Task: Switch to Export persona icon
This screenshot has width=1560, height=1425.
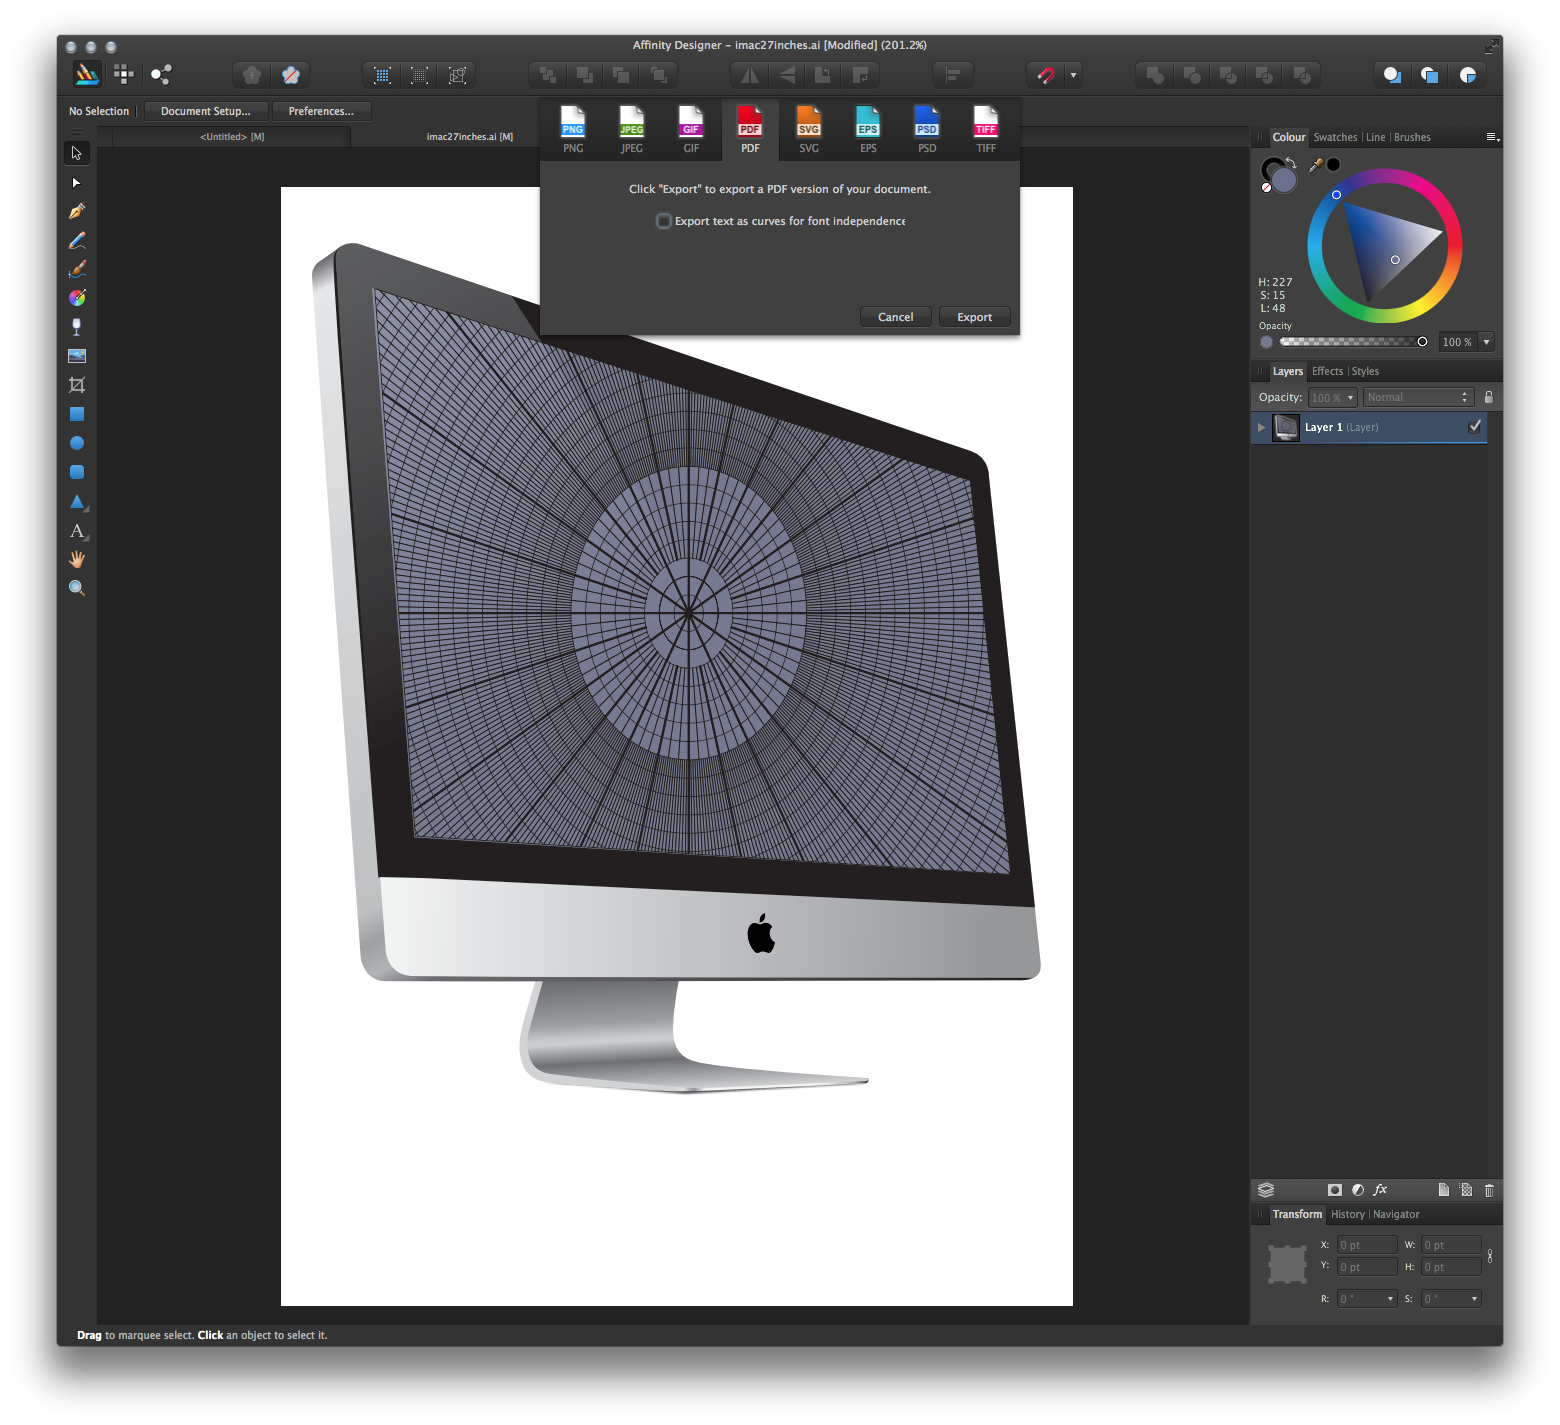Action: [x=160, y=74]
